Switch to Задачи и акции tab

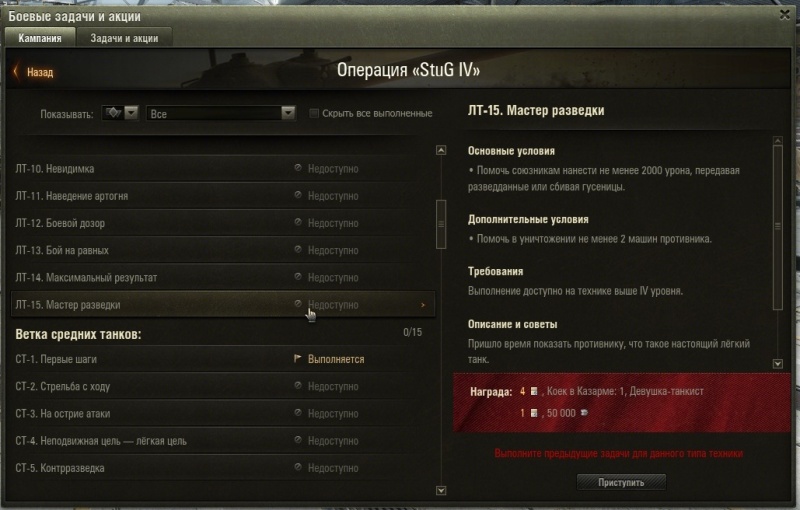(124, 38)
